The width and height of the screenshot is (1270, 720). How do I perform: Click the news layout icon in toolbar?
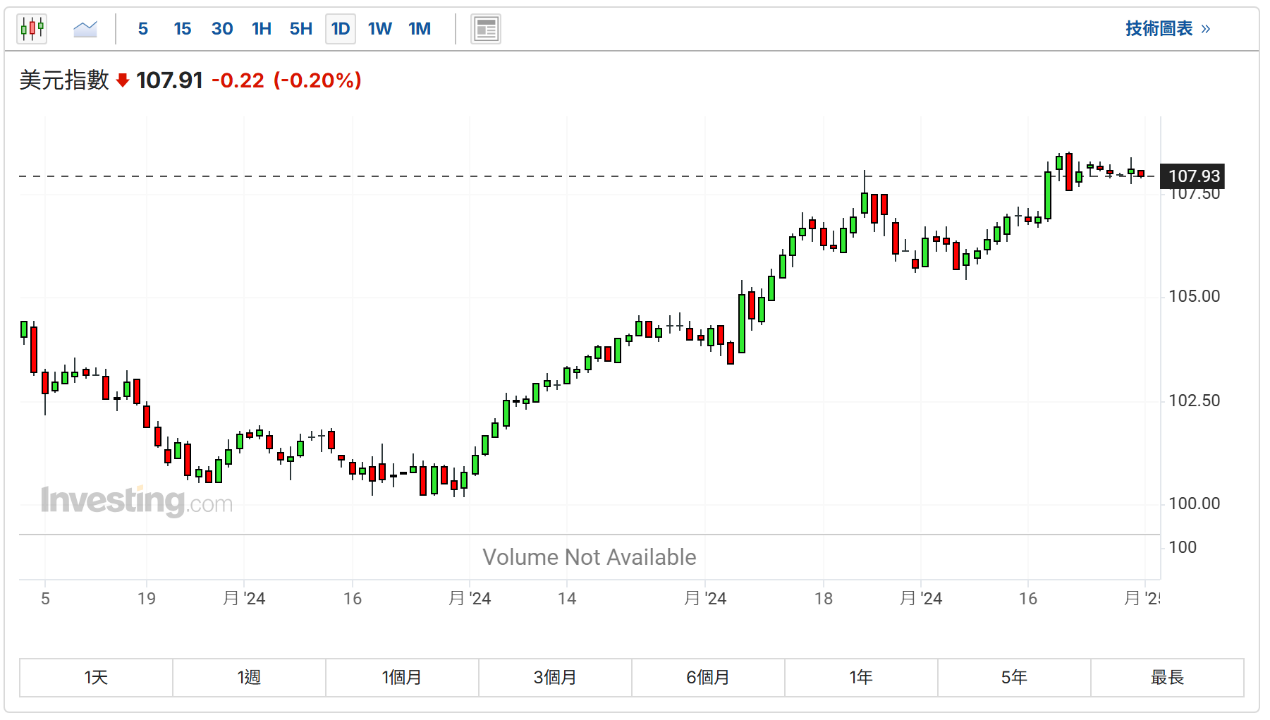tap(486, 29)
